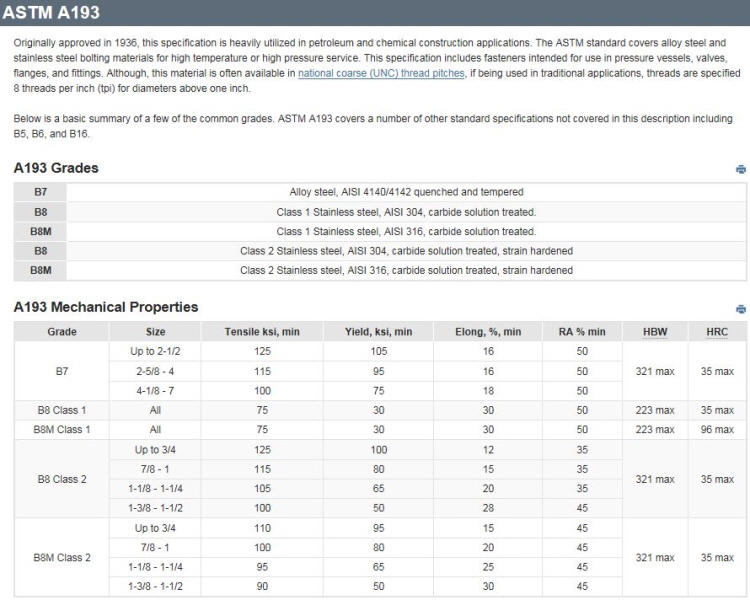Select the A193 Mechanical Properties heading

(x=106, y=307)
